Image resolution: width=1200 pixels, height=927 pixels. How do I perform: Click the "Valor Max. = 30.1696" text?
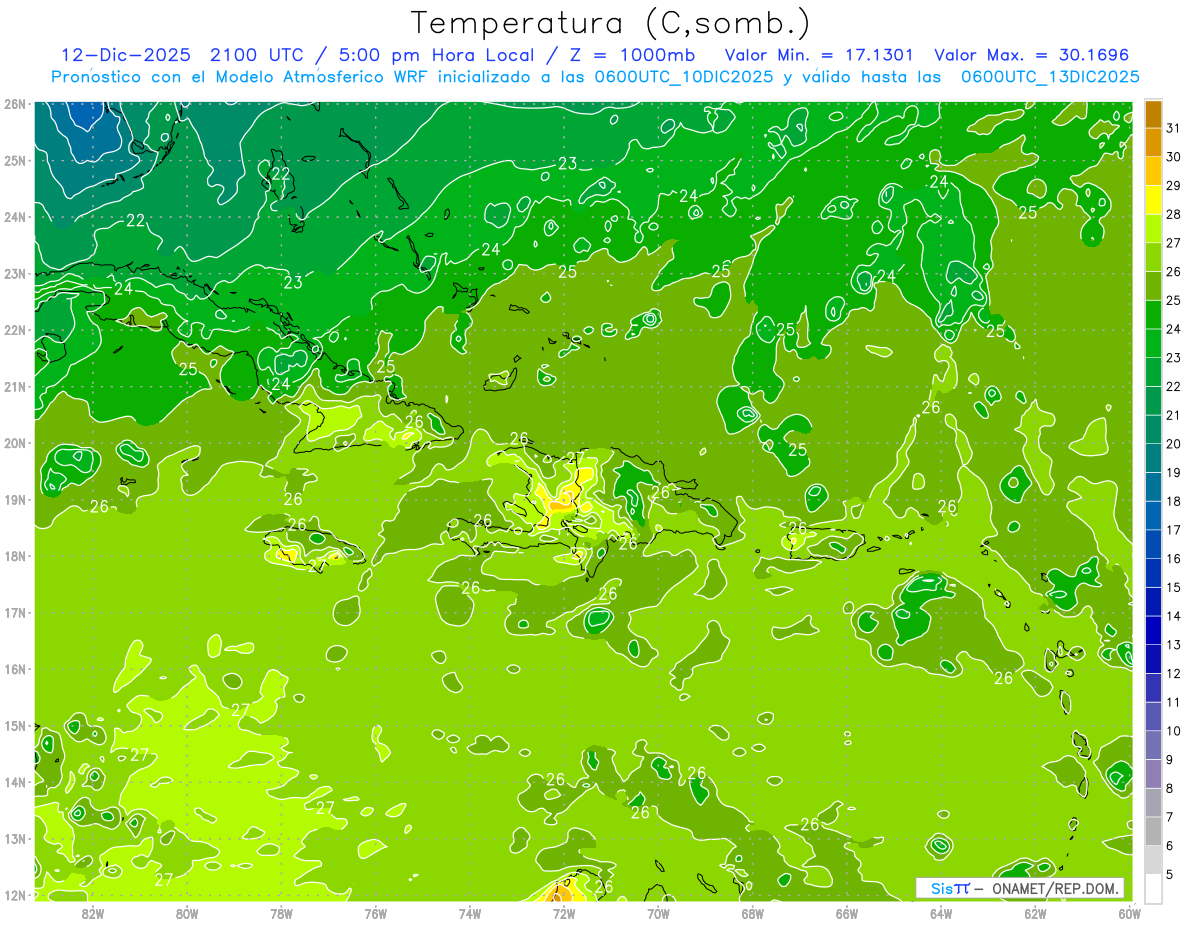coord(1031,55)
